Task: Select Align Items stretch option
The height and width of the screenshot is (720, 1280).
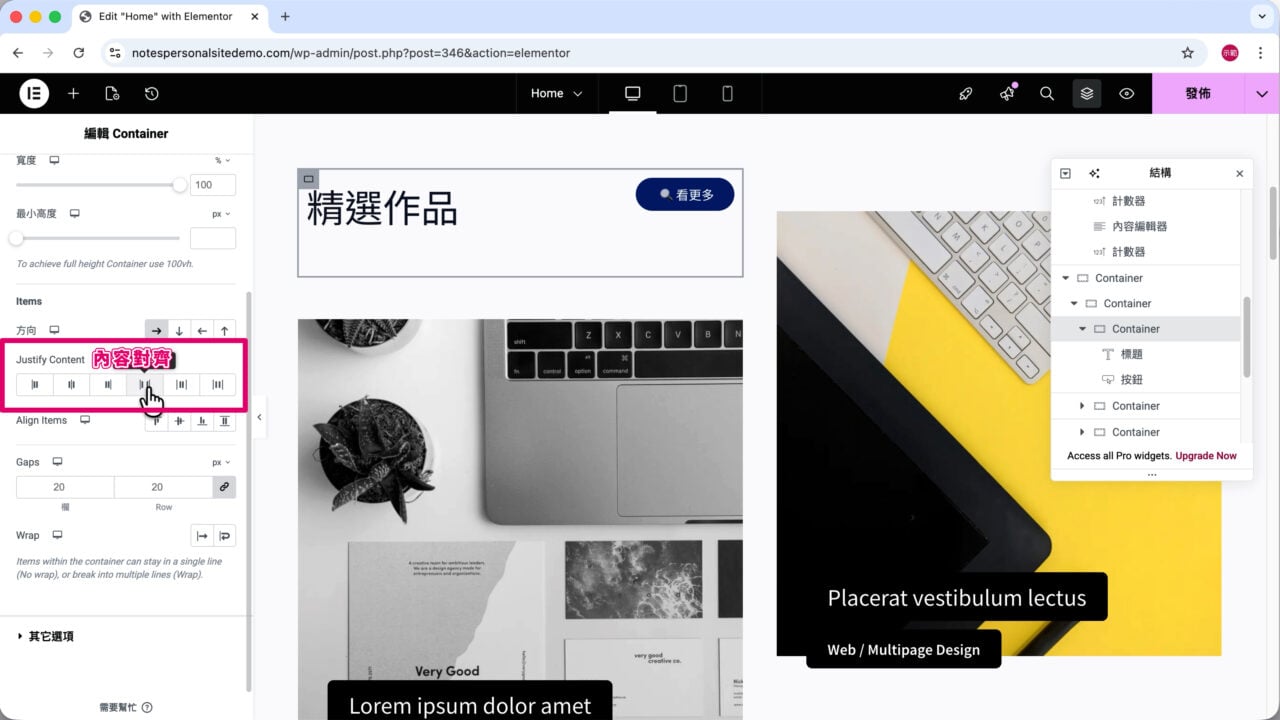Action: point(224,421)
